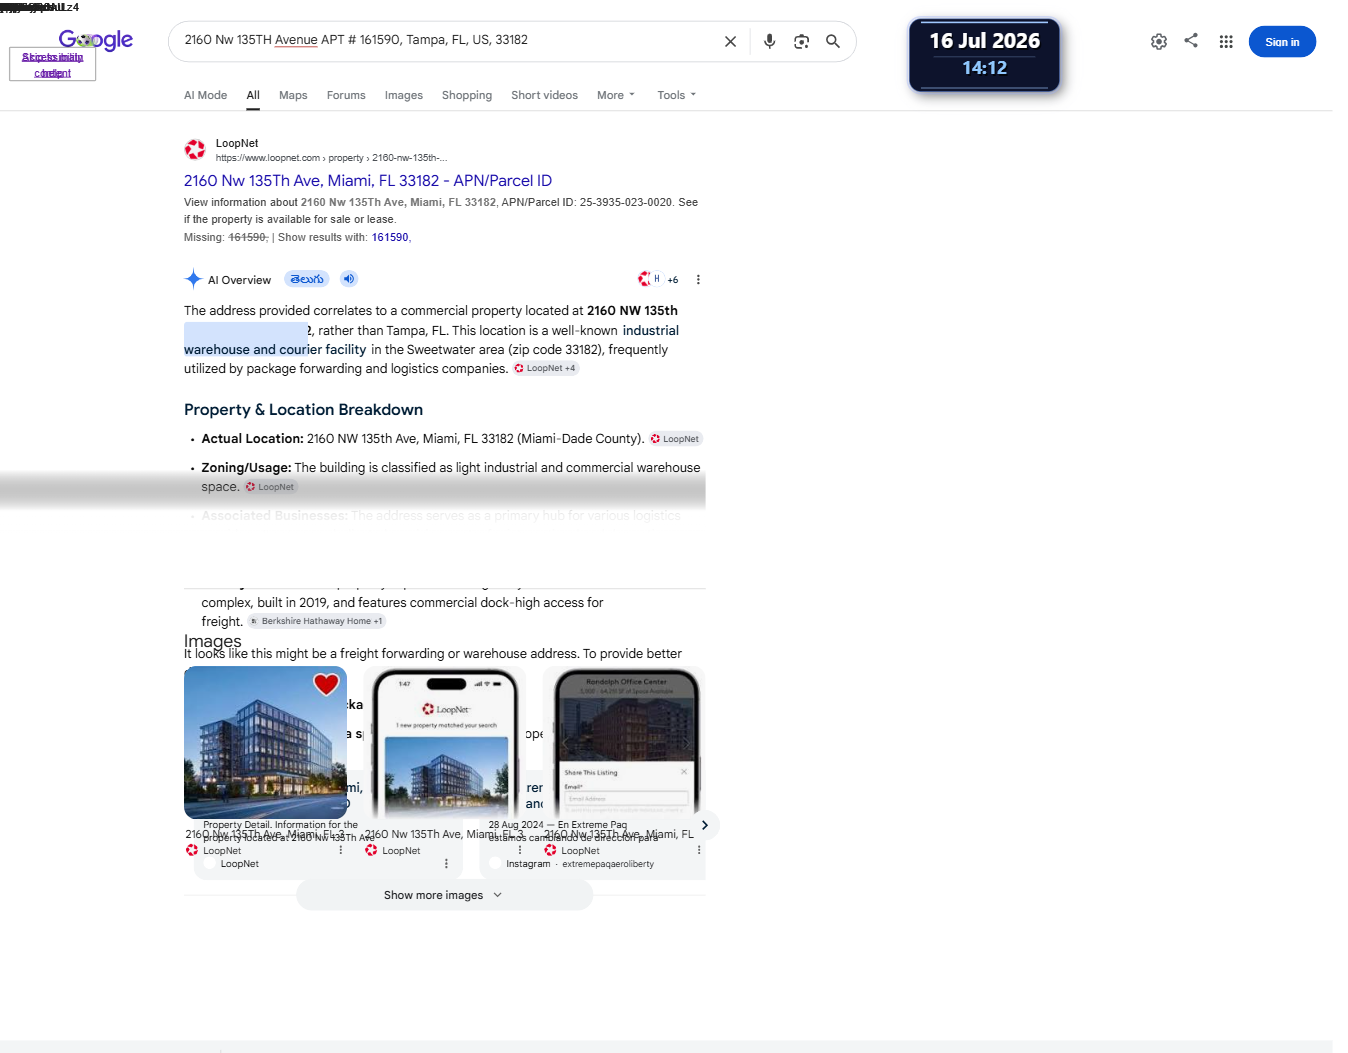The height and width of the screenshot is (1053, 1348).
Task: Click the LoopNet chip after the Zoning/Usage text
Action: click(x=271, y=487)
